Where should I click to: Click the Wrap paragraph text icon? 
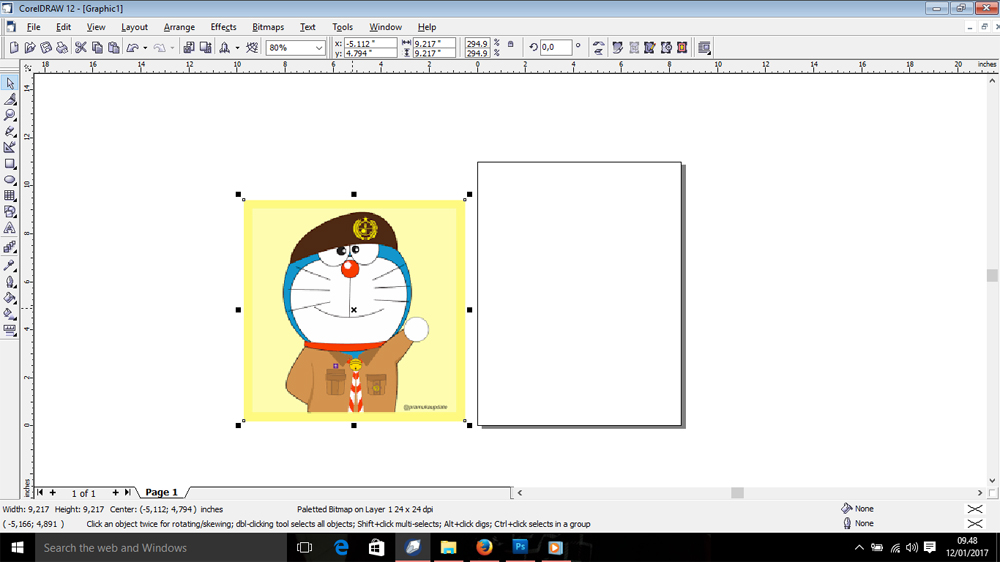point(704,47)
